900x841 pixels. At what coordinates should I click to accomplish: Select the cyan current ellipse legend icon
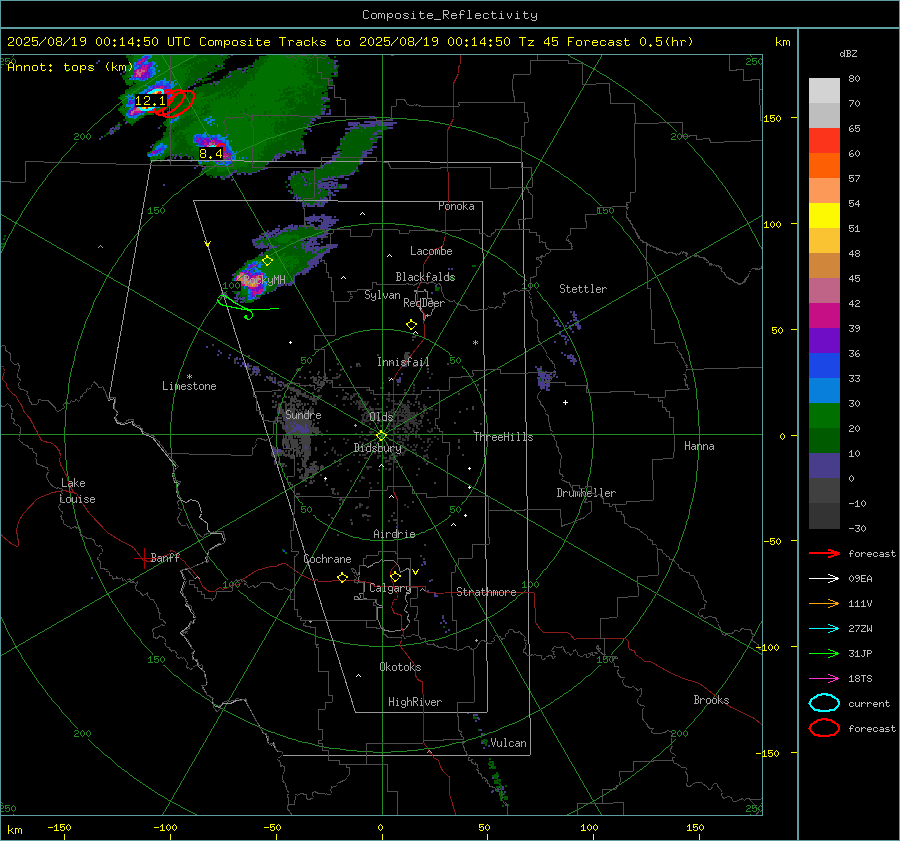(824, 703)
